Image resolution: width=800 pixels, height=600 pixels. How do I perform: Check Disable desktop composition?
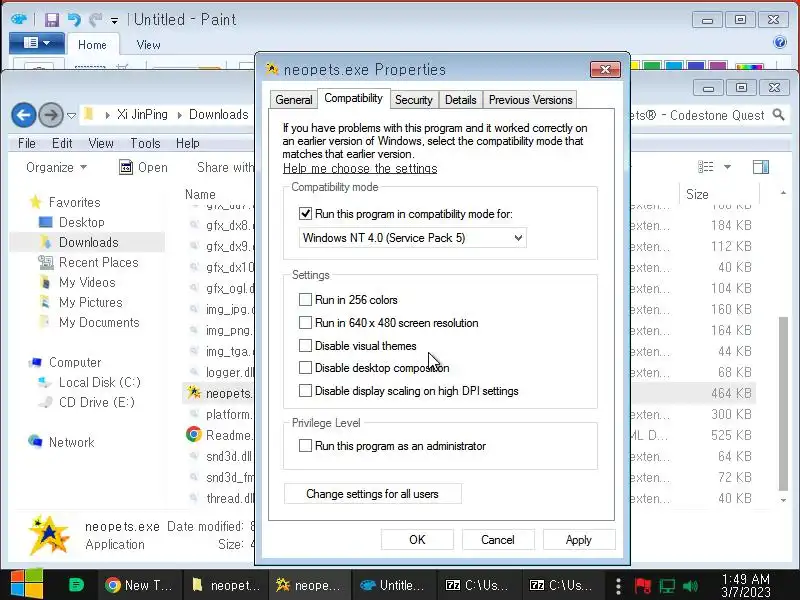pyautogui.click(x=305, y=367)
